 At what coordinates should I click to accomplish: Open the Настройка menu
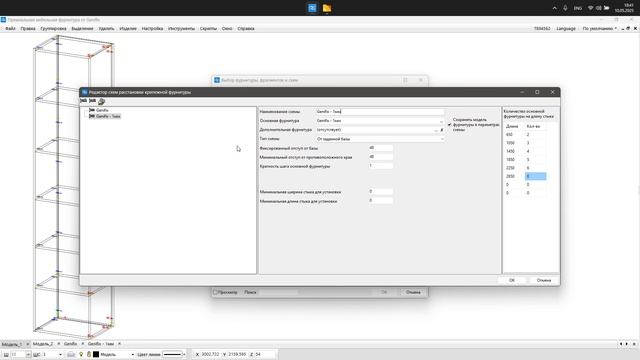152,29
